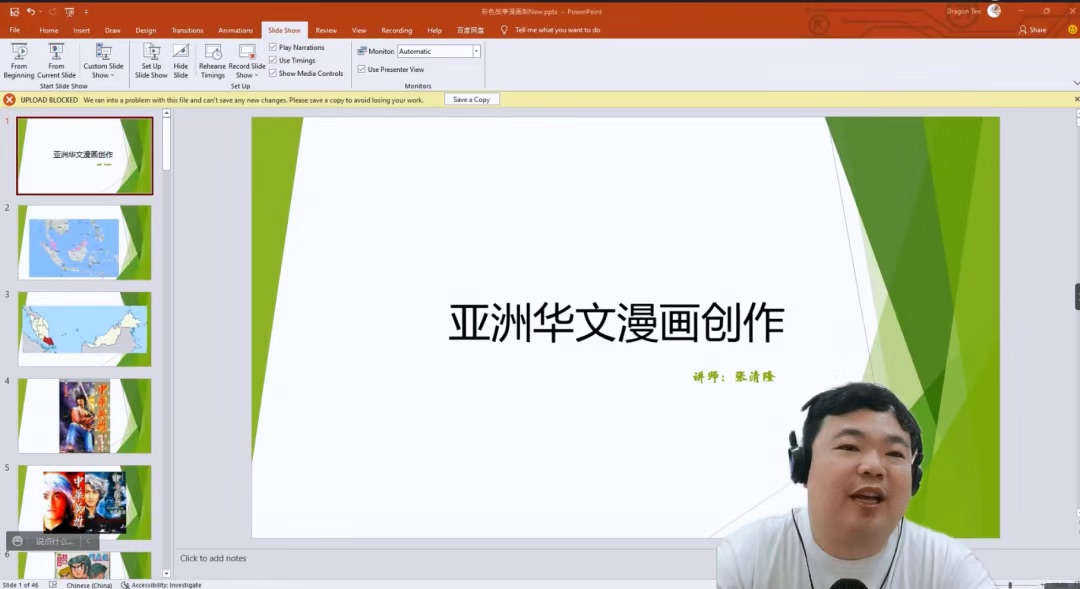Screen dimensions: 1080x589
Task: Open the undo history dropdown arrow
Action: (40, 12)
